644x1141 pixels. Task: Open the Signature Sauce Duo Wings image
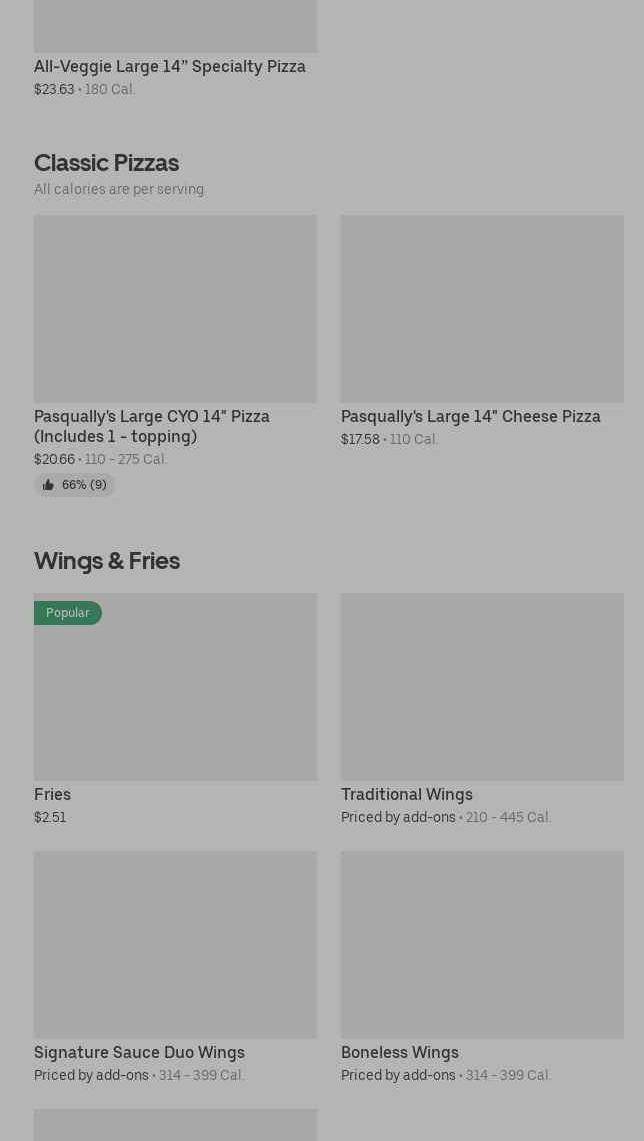[x=175, y=944]
